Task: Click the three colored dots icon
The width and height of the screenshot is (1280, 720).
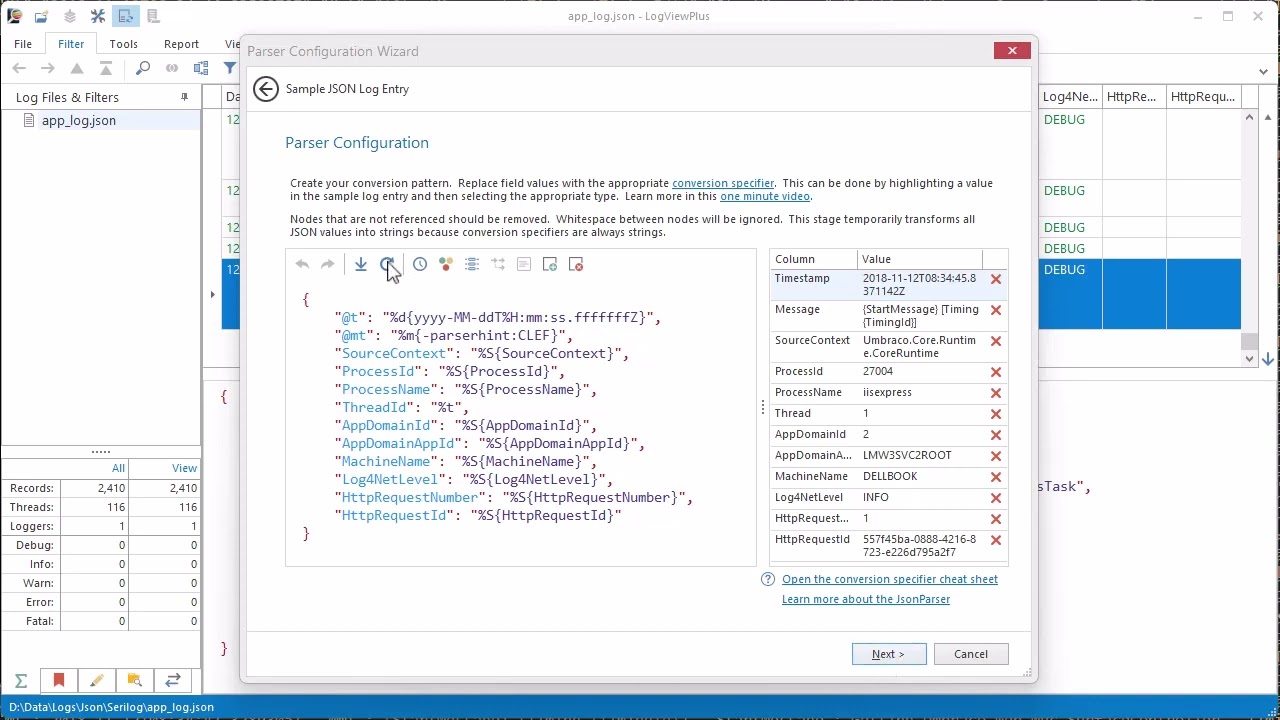Action: pyautogui.click(x=446, y=264)
